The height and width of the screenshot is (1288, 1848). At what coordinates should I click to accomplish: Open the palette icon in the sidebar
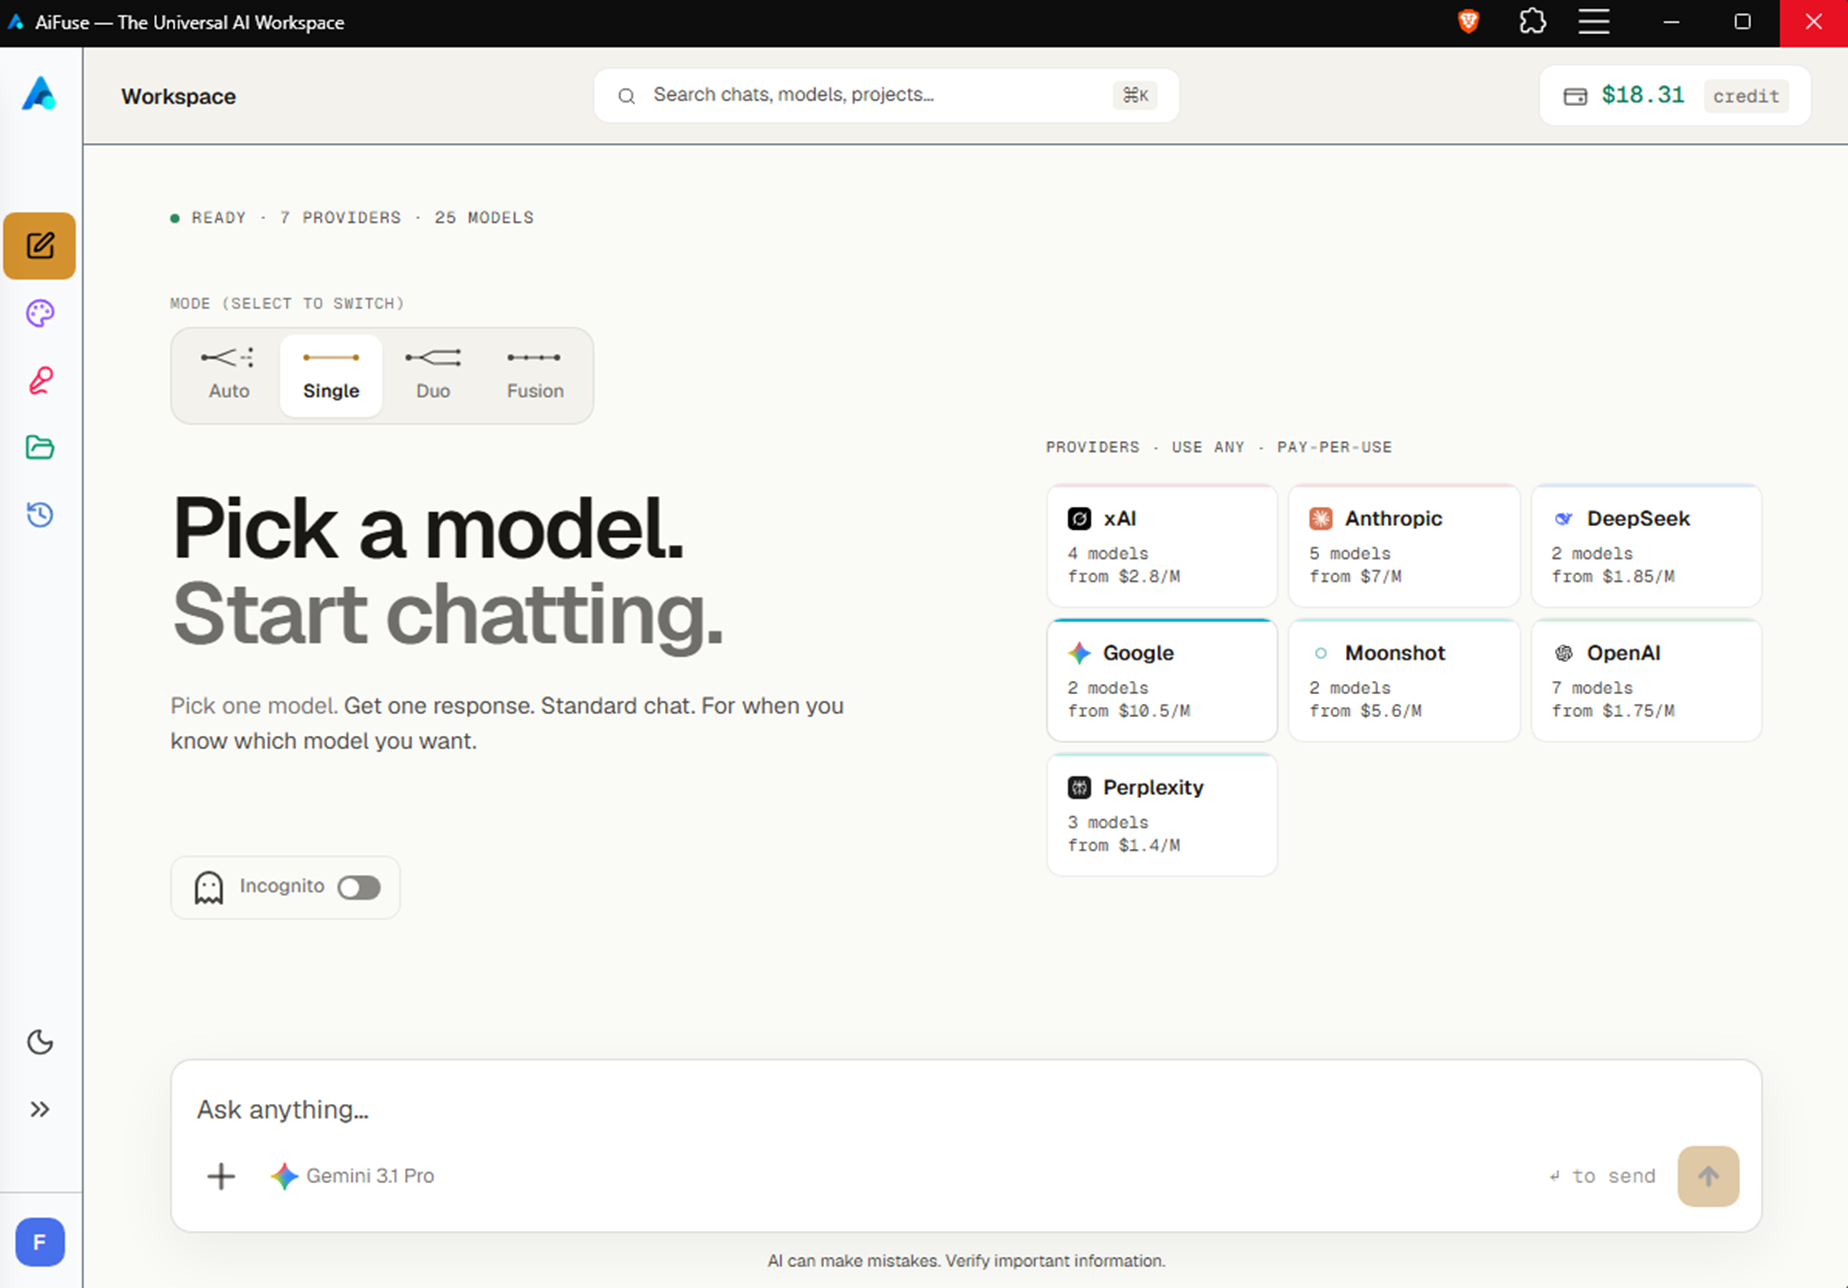40,313
